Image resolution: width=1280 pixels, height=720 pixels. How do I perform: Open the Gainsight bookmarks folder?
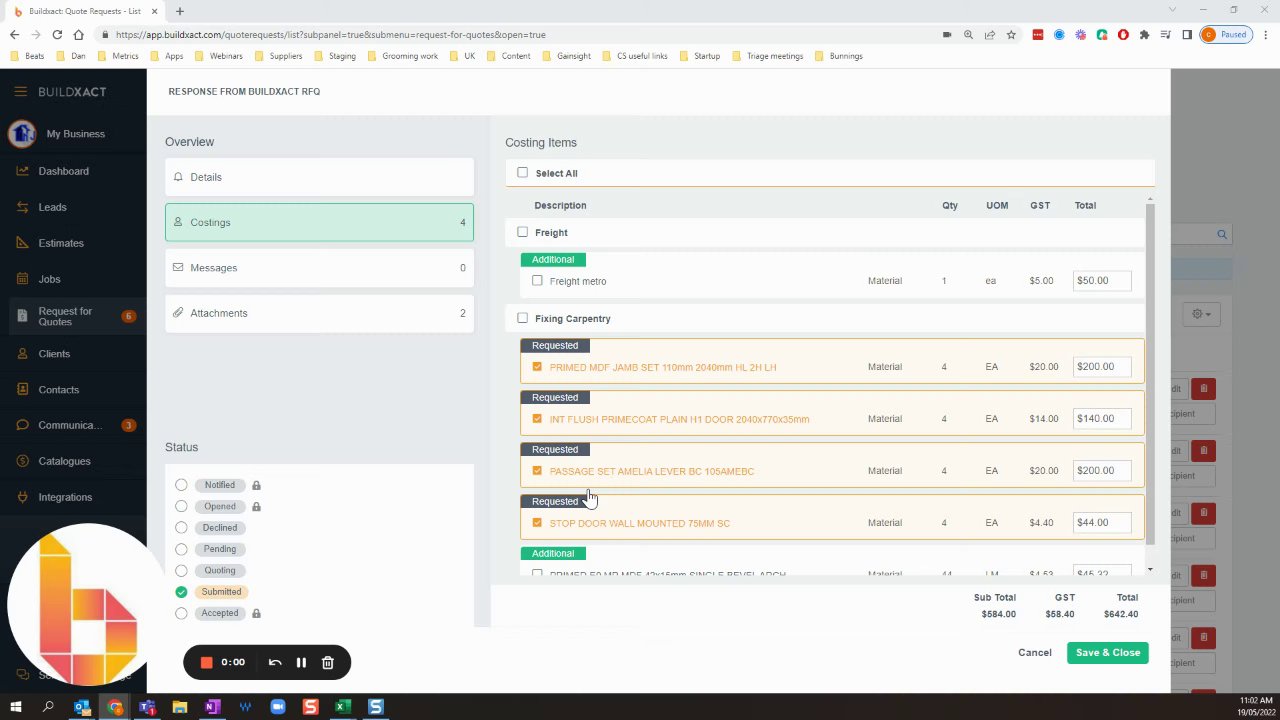(567, 56)
